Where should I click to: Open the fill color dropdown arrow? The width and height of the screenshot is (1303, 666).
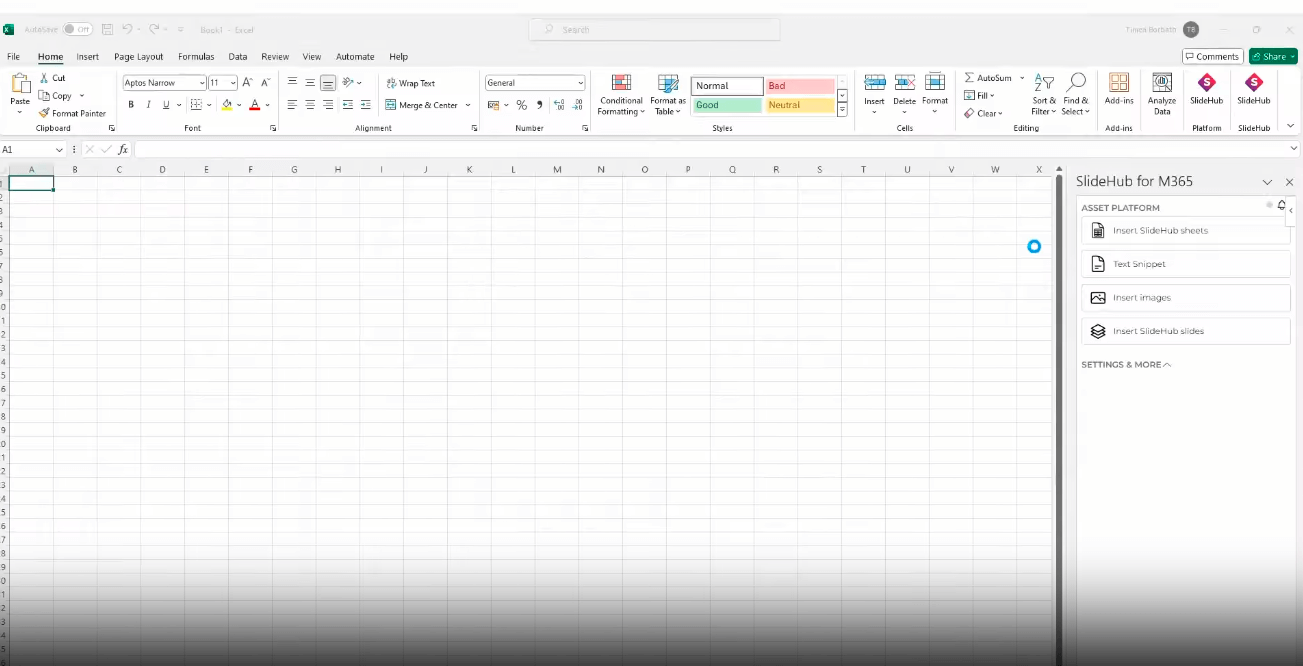coord(239,105)
